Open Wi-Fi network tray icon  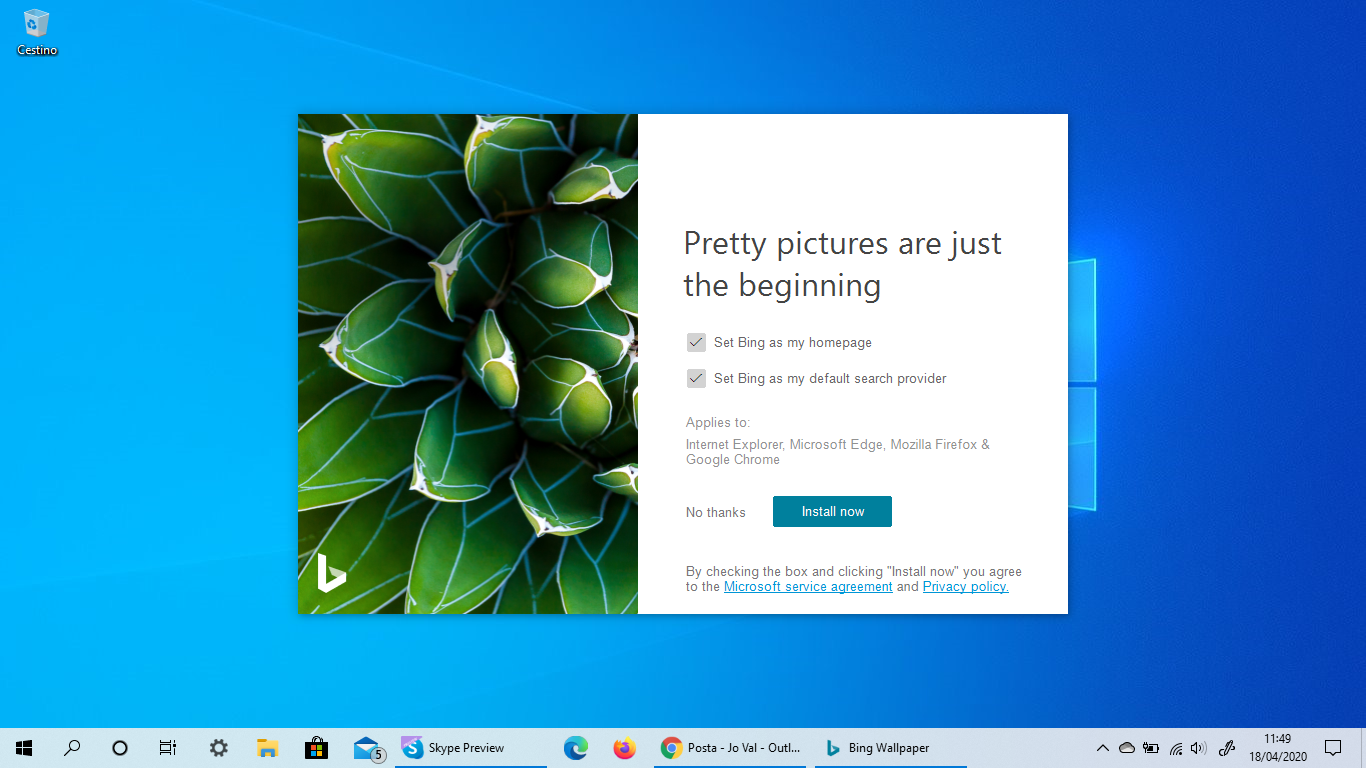tap(1176, 748)
